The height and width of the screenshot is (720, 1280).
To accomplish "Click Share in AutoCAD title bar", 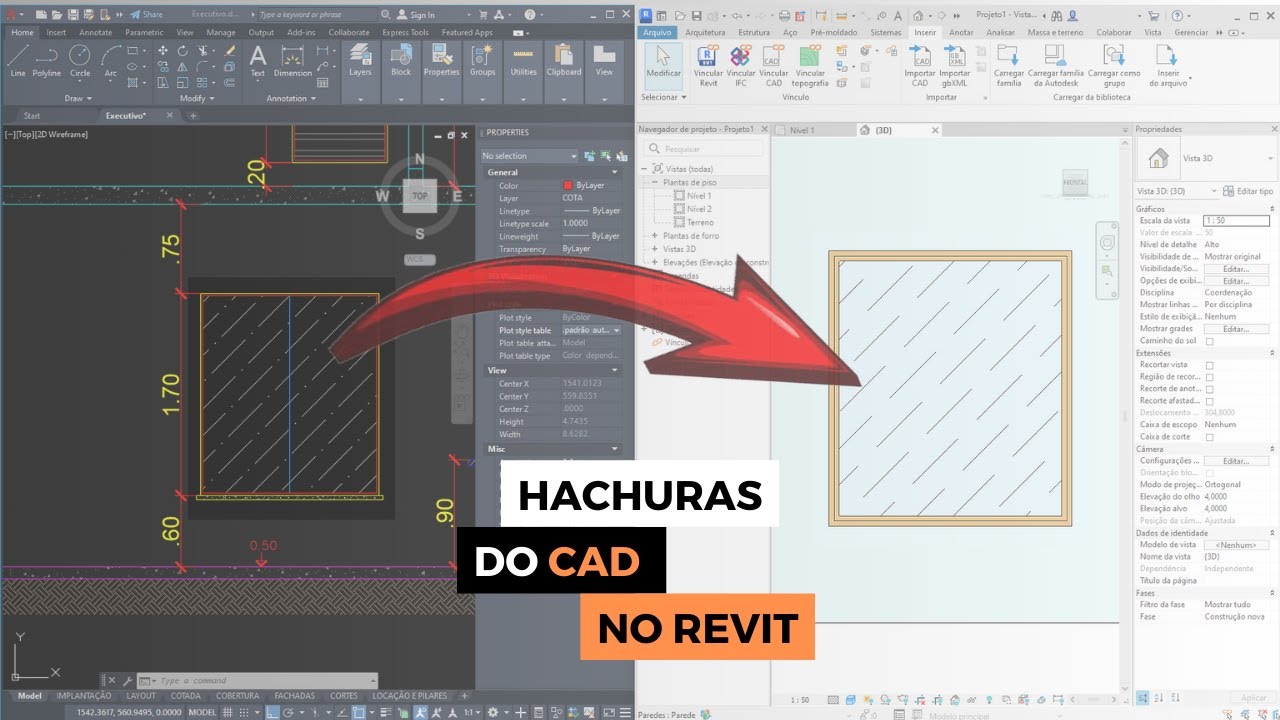I will pyautogui.click(x=147, y=15).
